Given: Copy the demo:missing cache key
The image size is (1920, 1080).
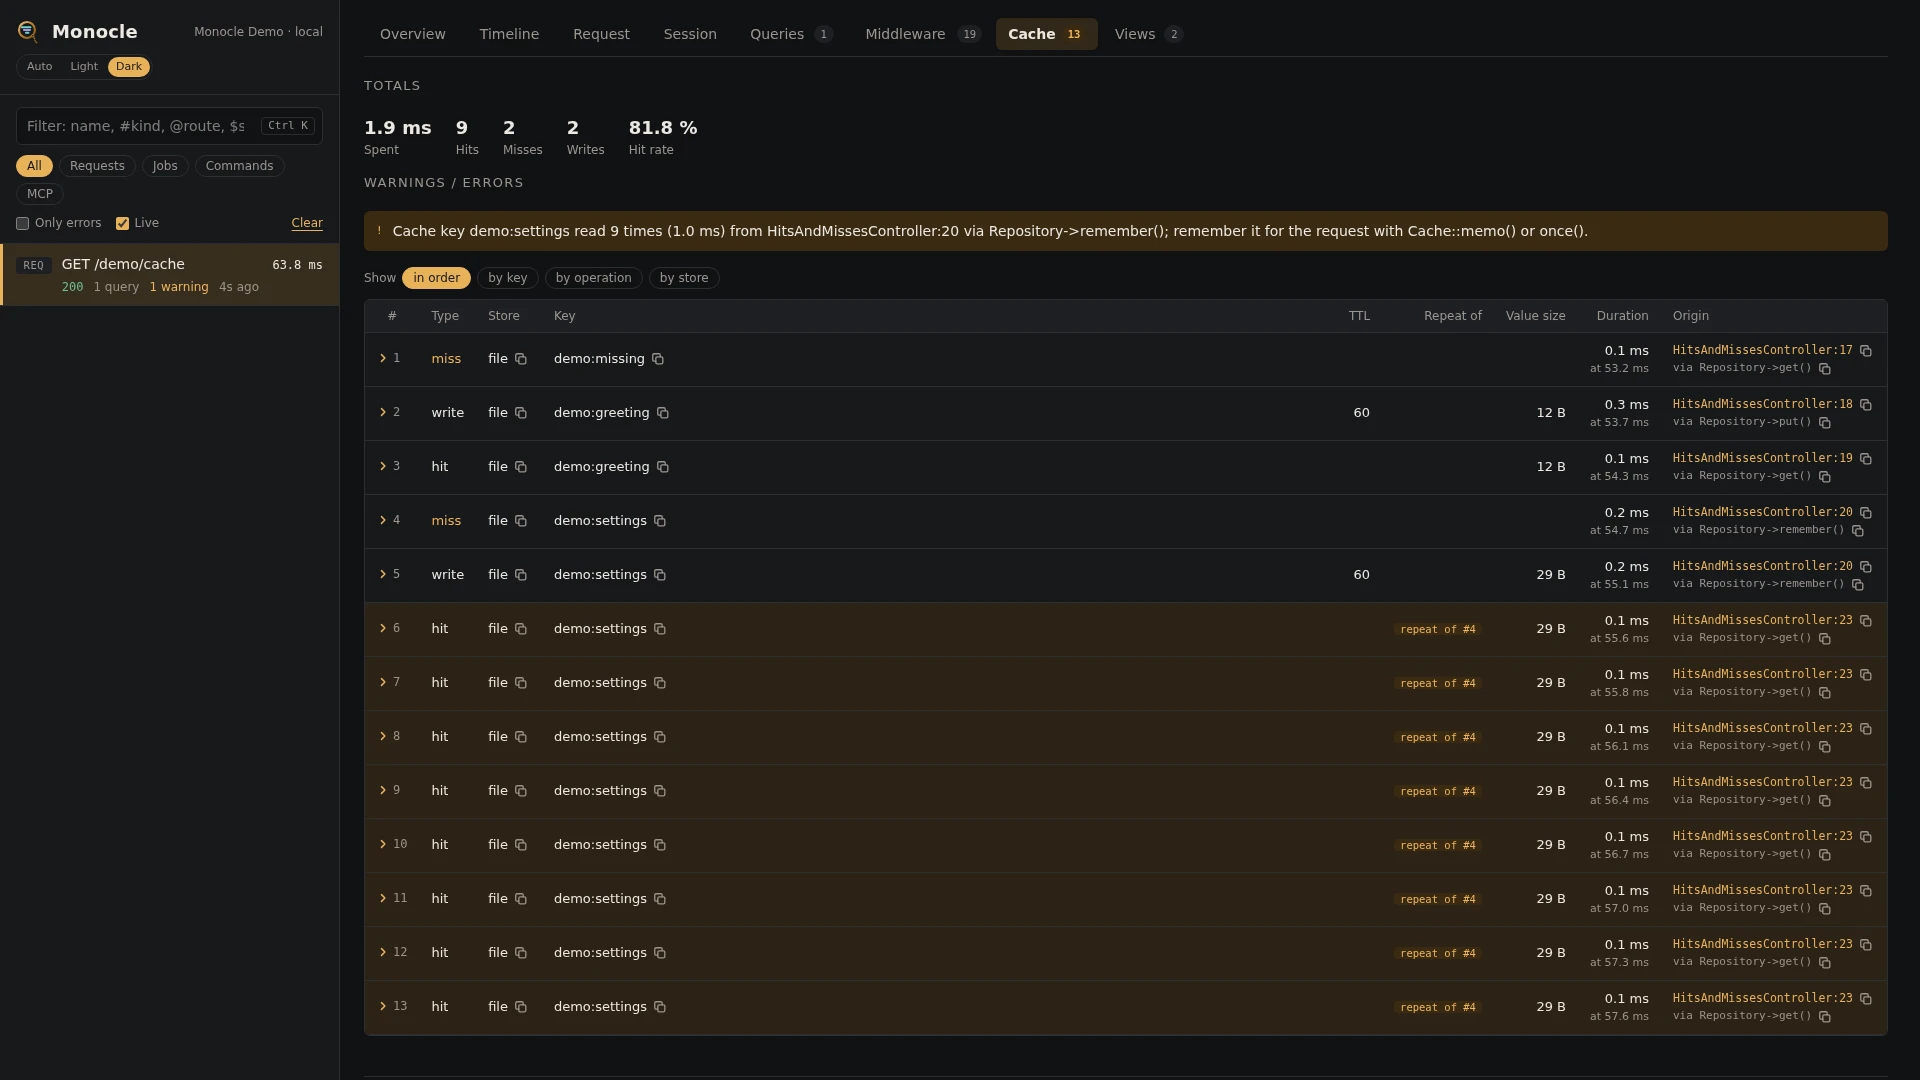Looking at the screenshot, I should pos(658,359).
